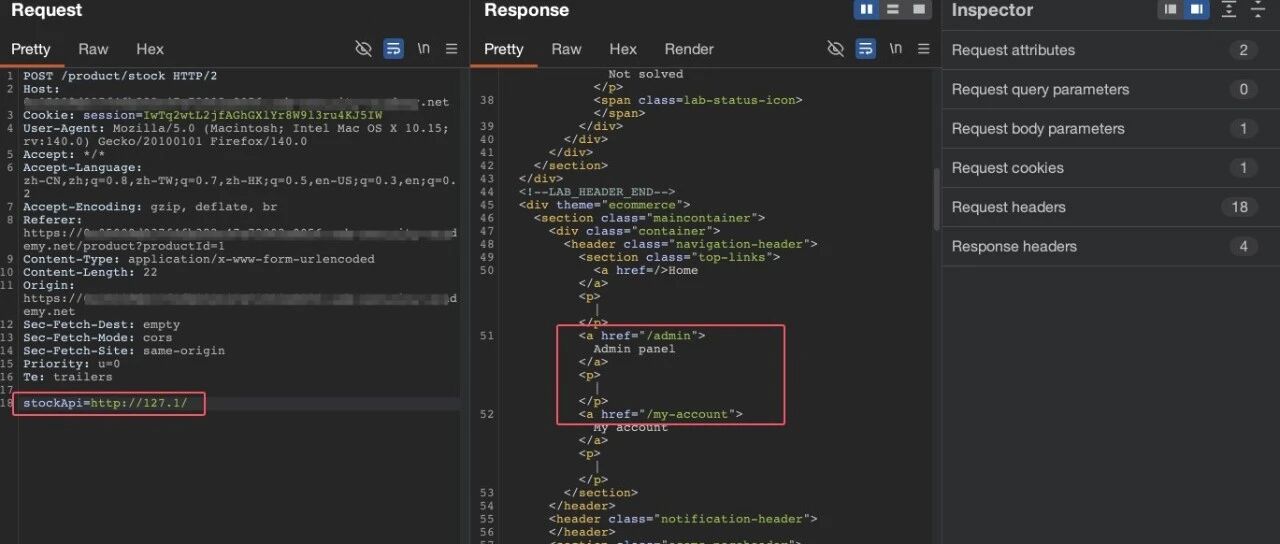Click the Request headers count badge 18

[x=1241, y=207]
